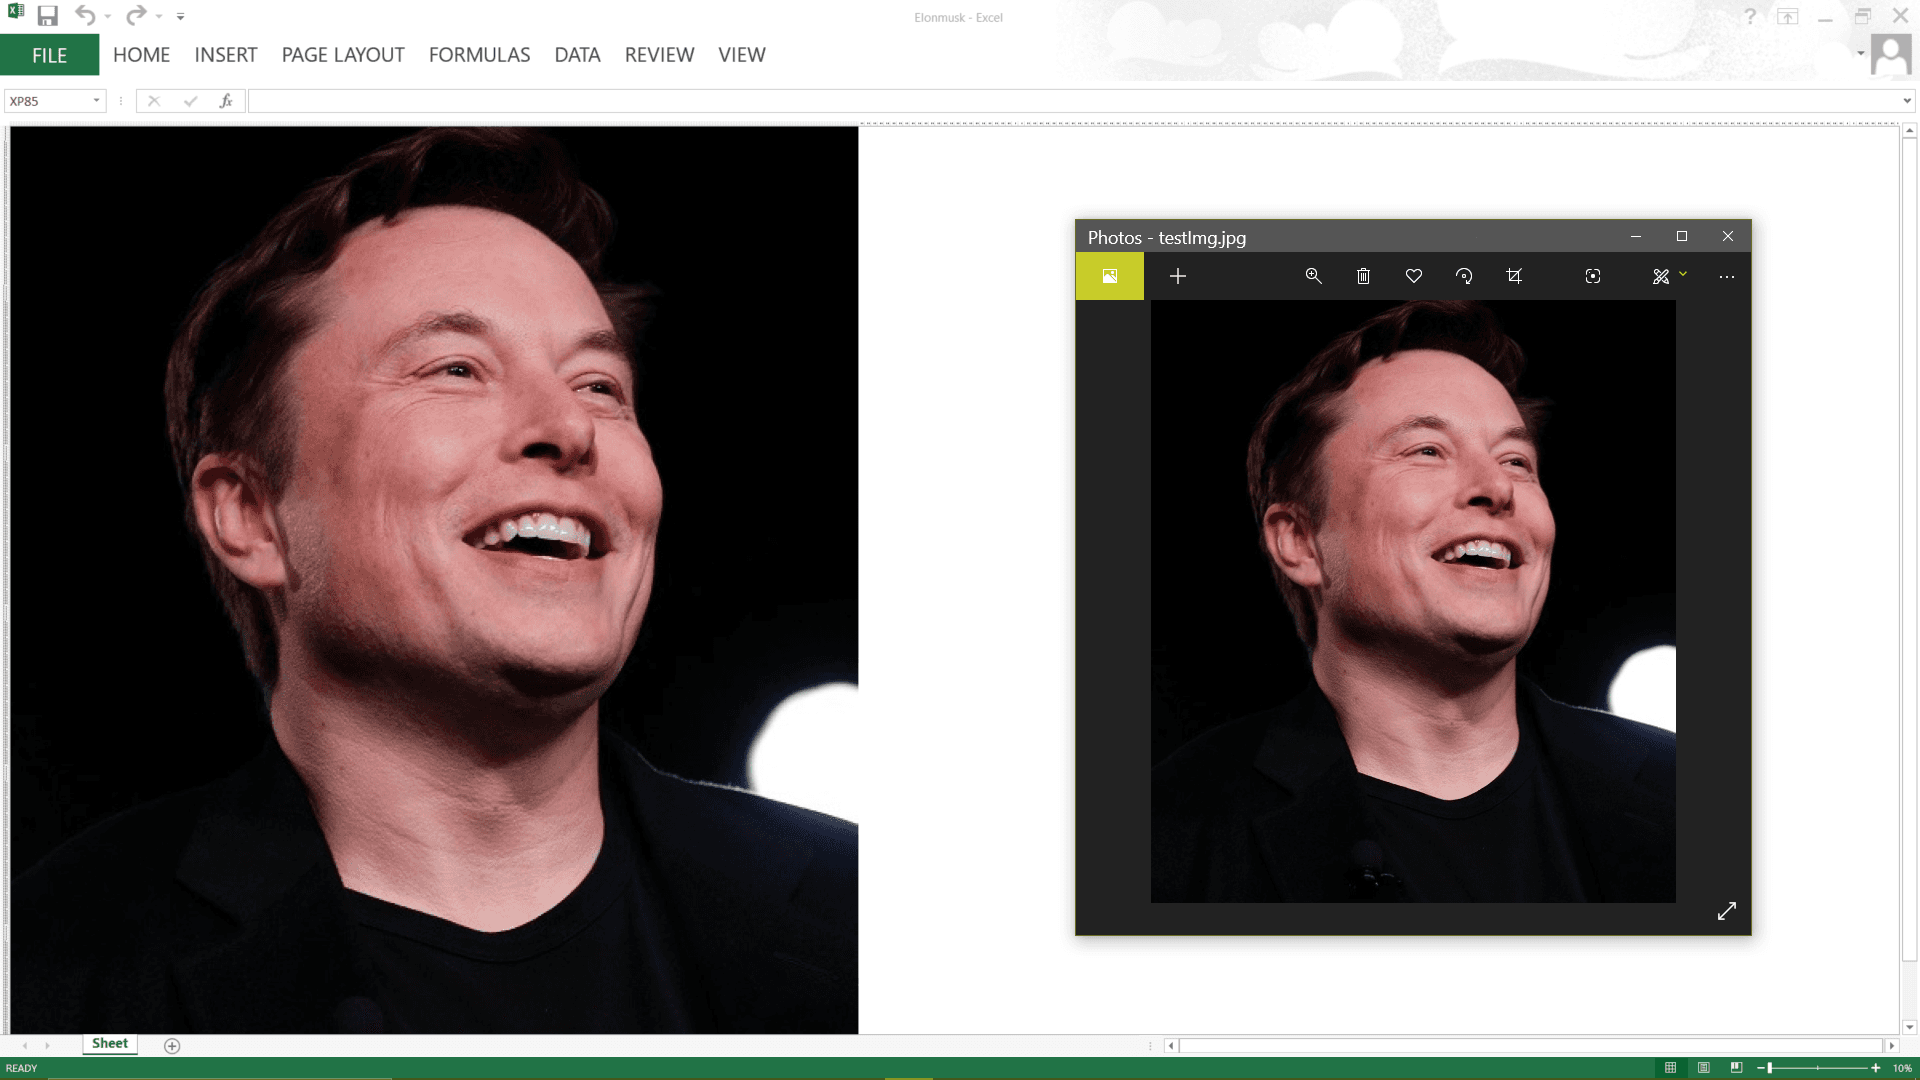Switch to the FORMULAS ribbon tab
This screenshot has width=1920, height=1080.
coord(479,55)
